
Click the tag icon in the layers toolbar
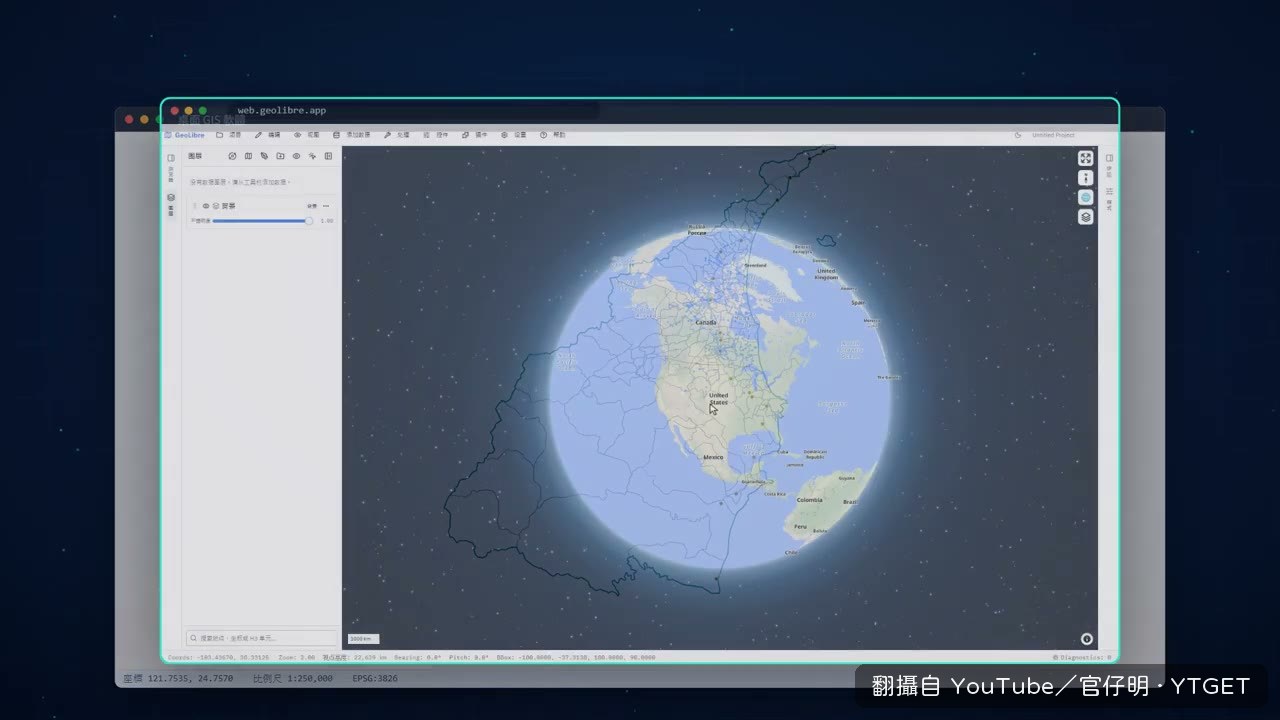pos(264,156)
